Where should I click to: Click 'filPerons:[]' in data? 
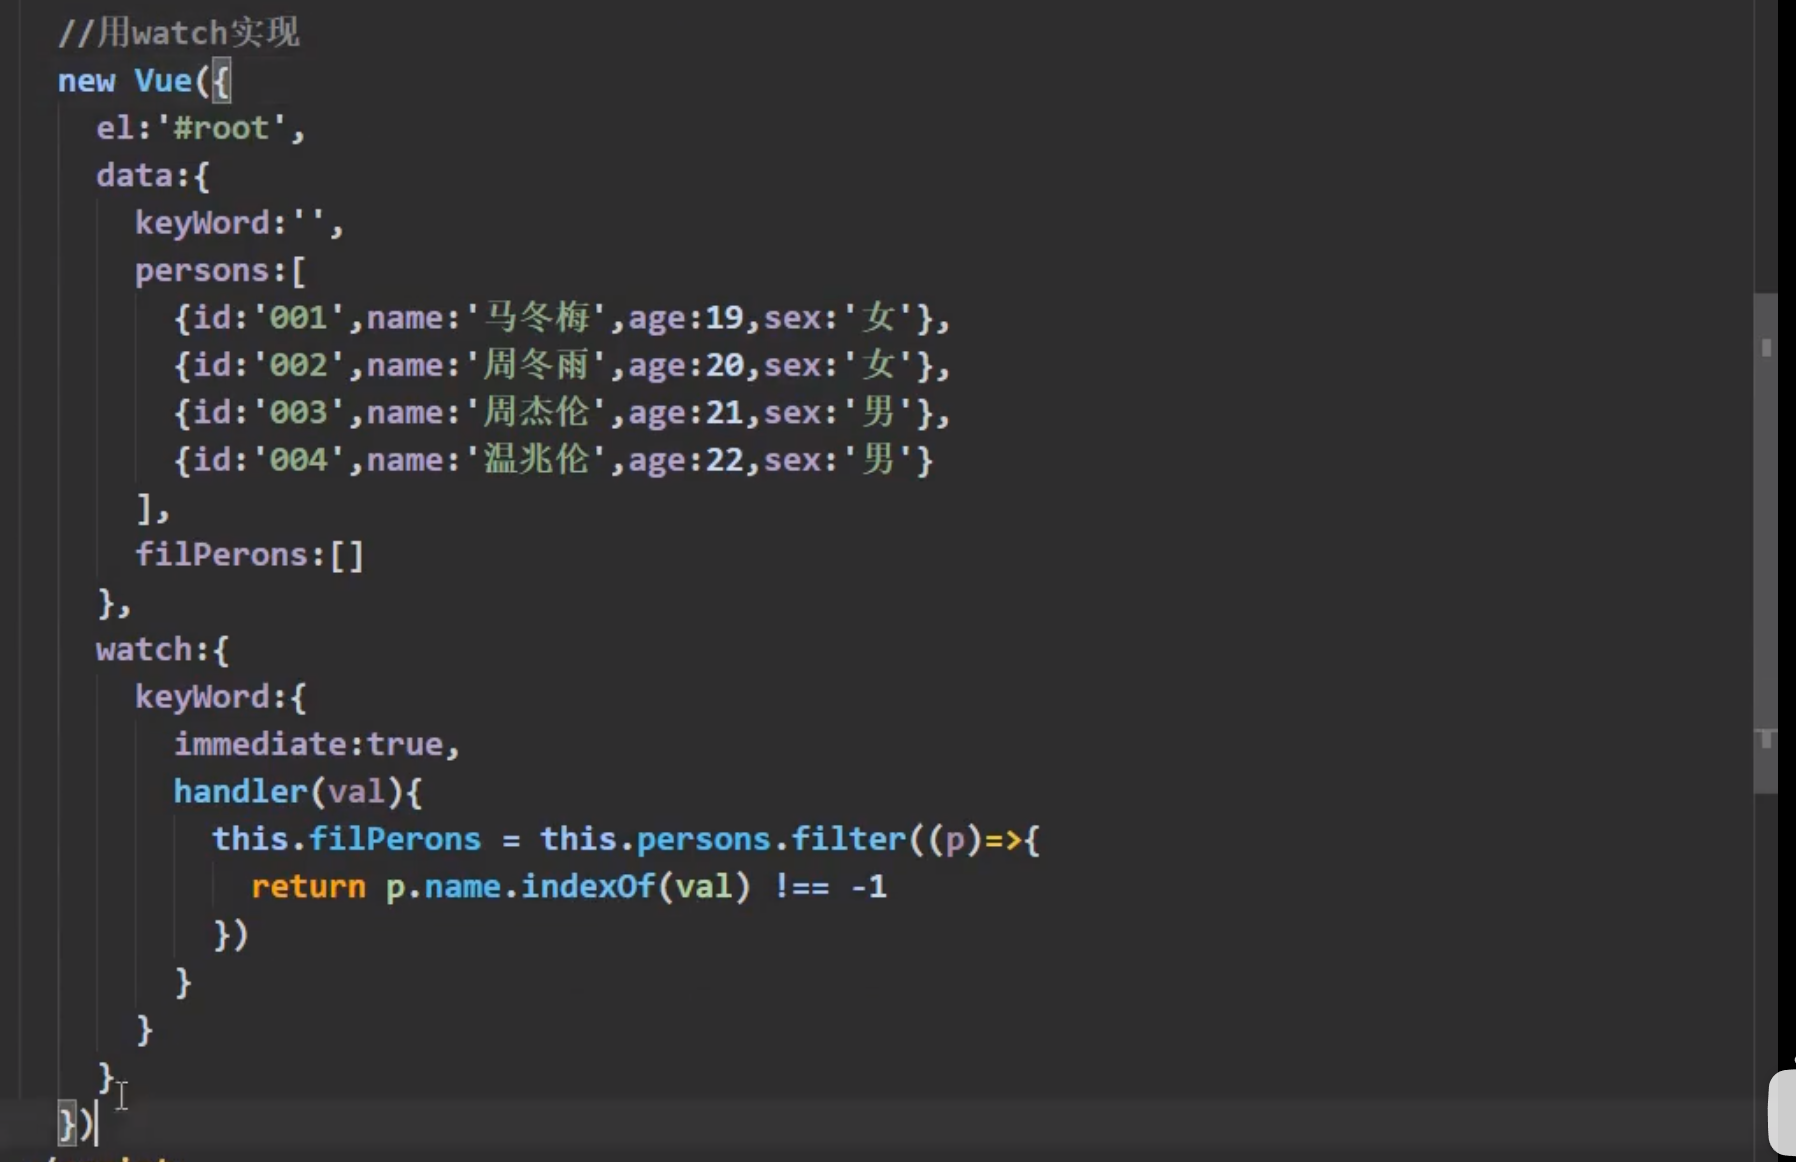[x=249, y=555]
